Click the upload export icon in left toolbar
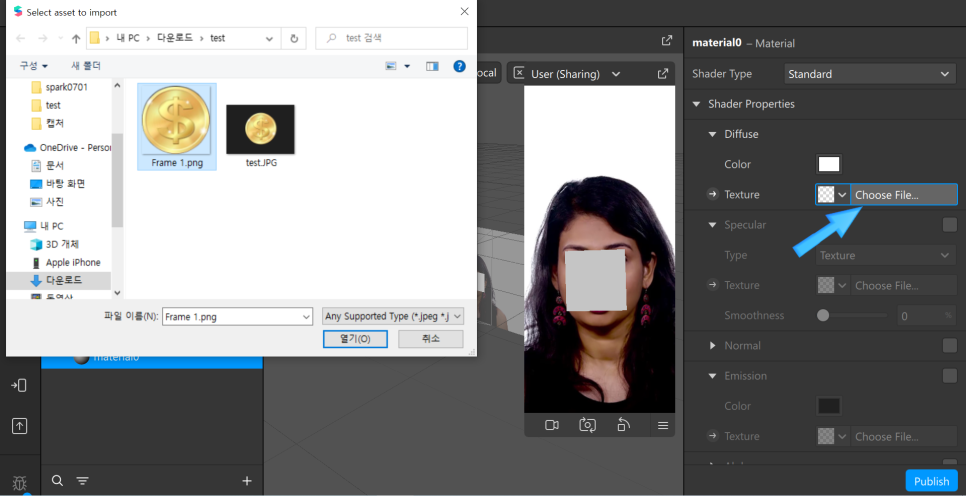This screenshot has width=966, height=496. [19, 426]
